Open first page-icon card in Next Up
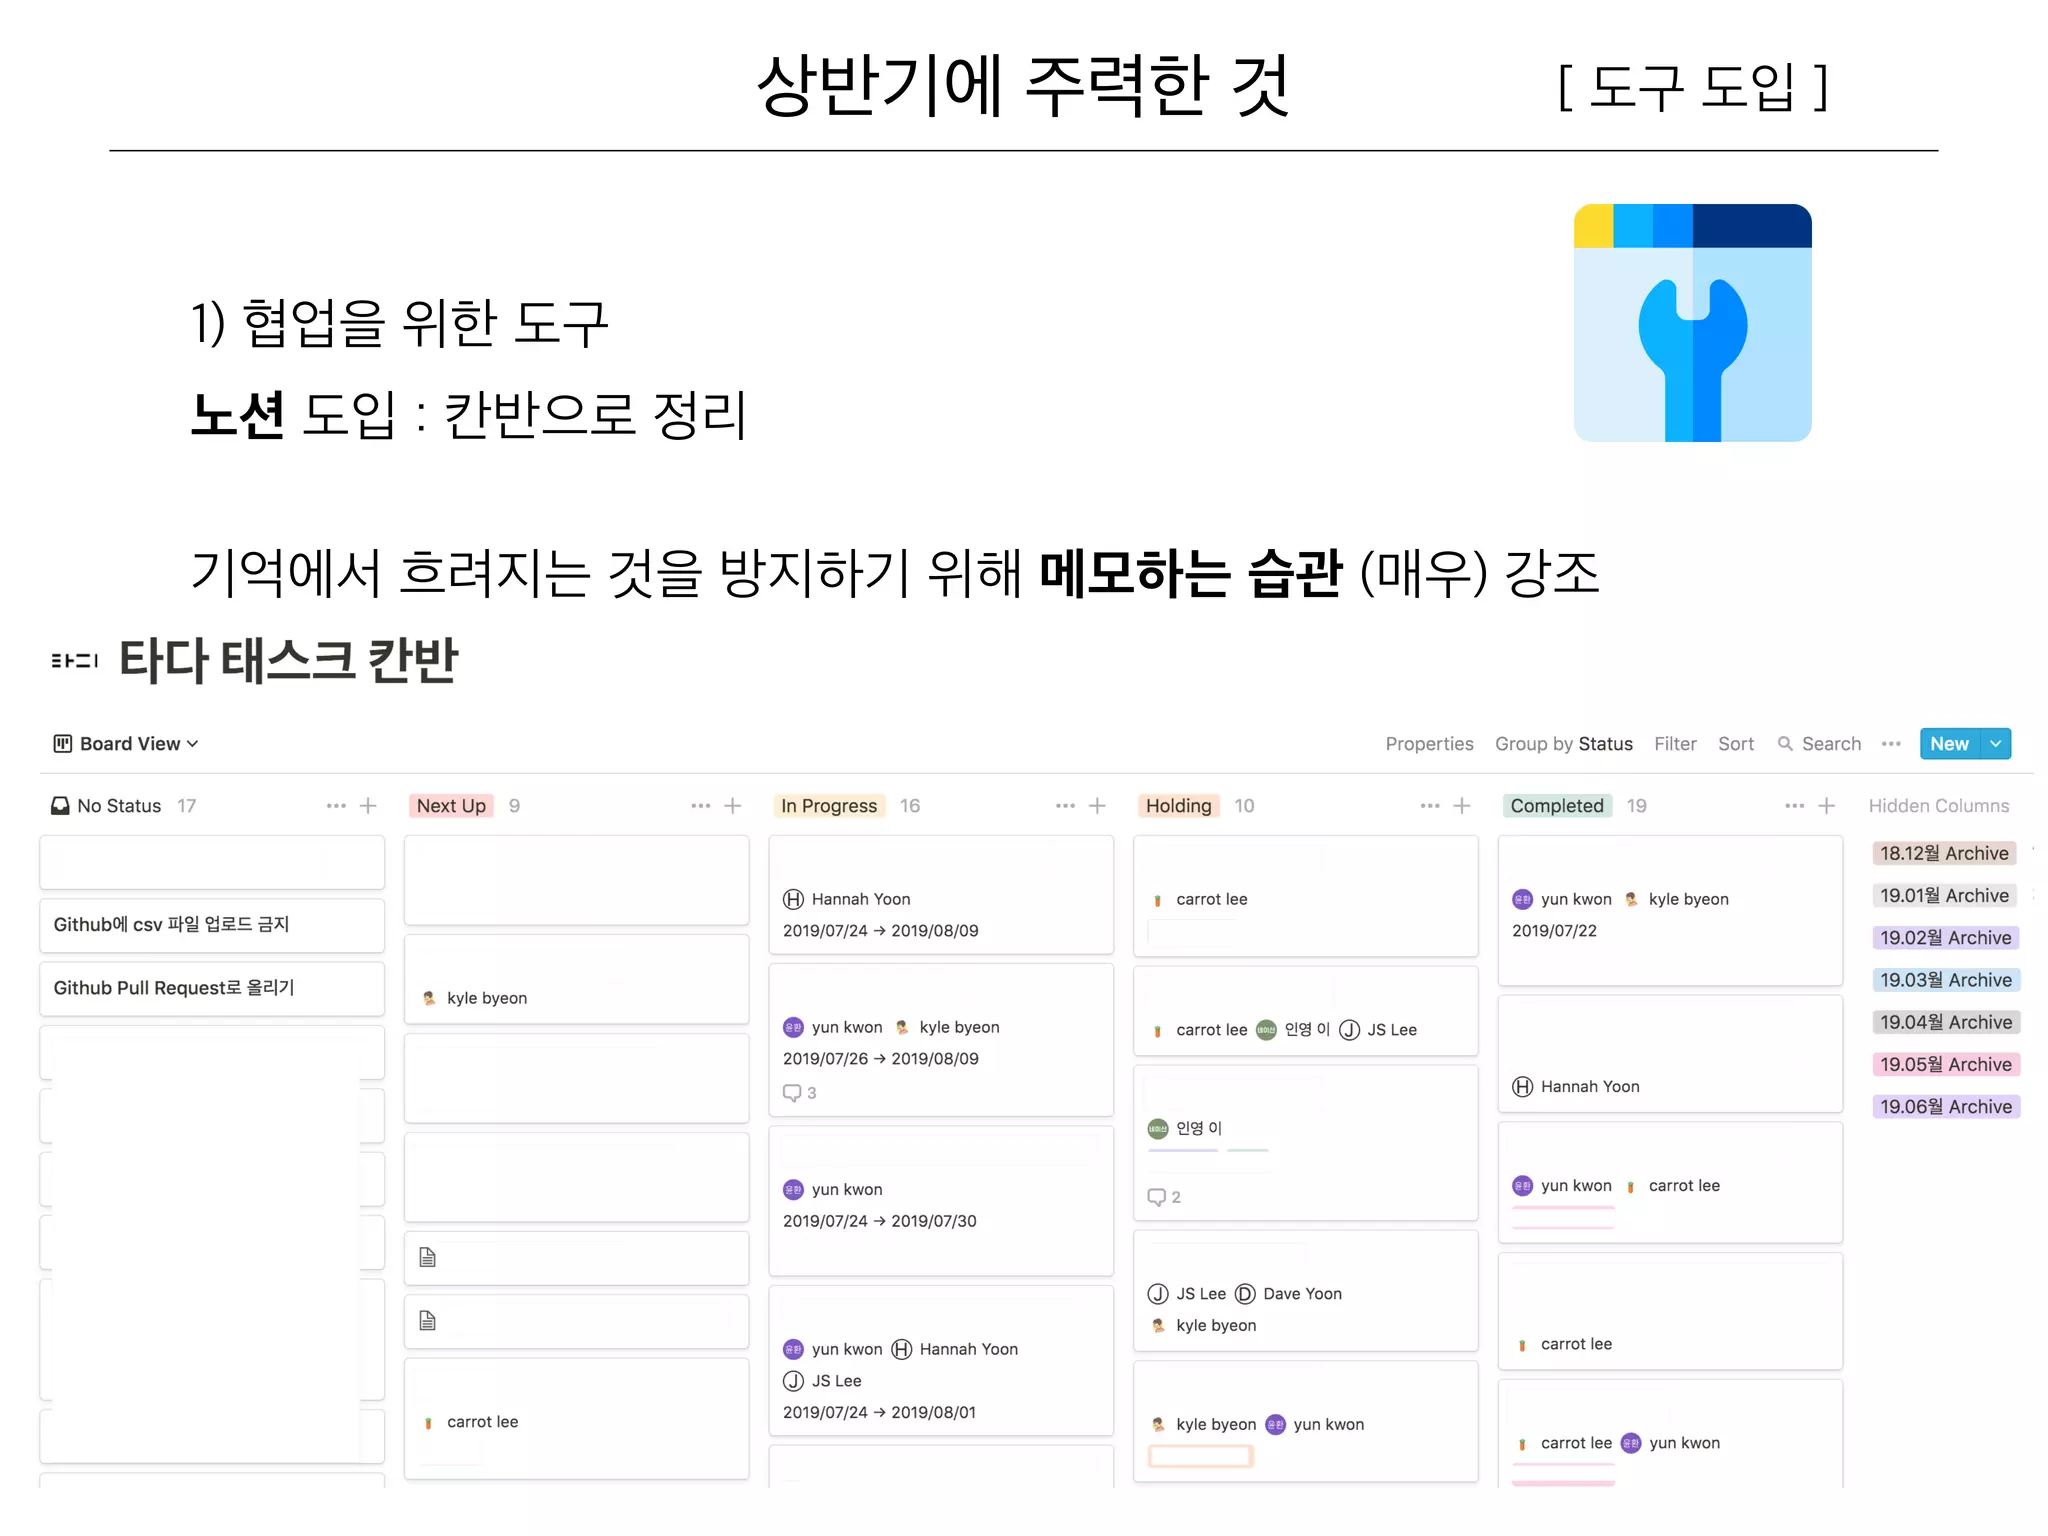Image resolution: width=2048 pixels, height=1536 pixels. coord(576,1257)
